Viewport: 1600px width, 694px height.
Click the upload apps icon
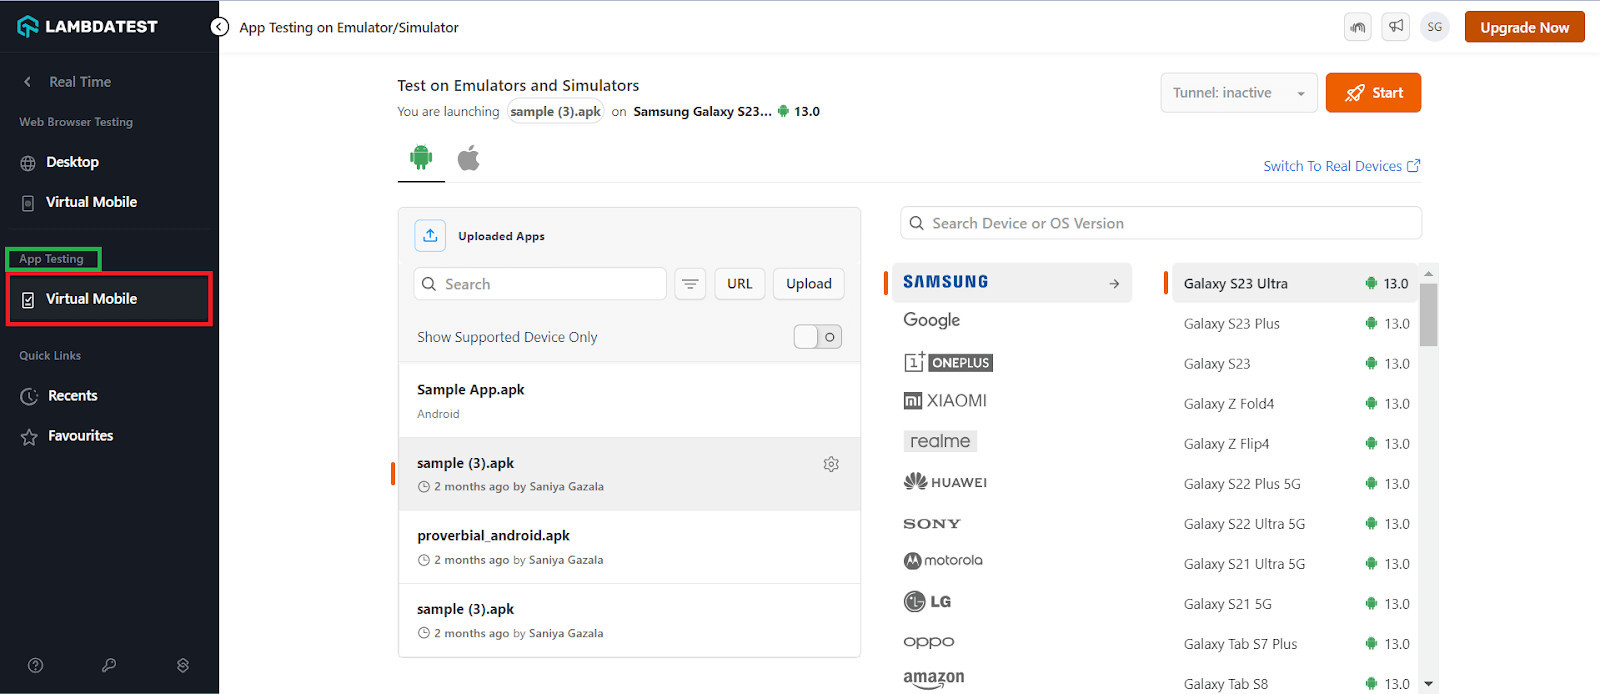tap(430, 236)
